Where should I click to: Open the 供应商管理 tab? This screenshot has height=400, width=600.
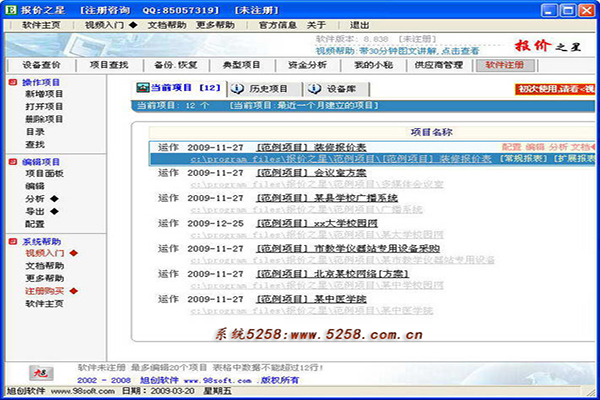(x=438, y=65)
